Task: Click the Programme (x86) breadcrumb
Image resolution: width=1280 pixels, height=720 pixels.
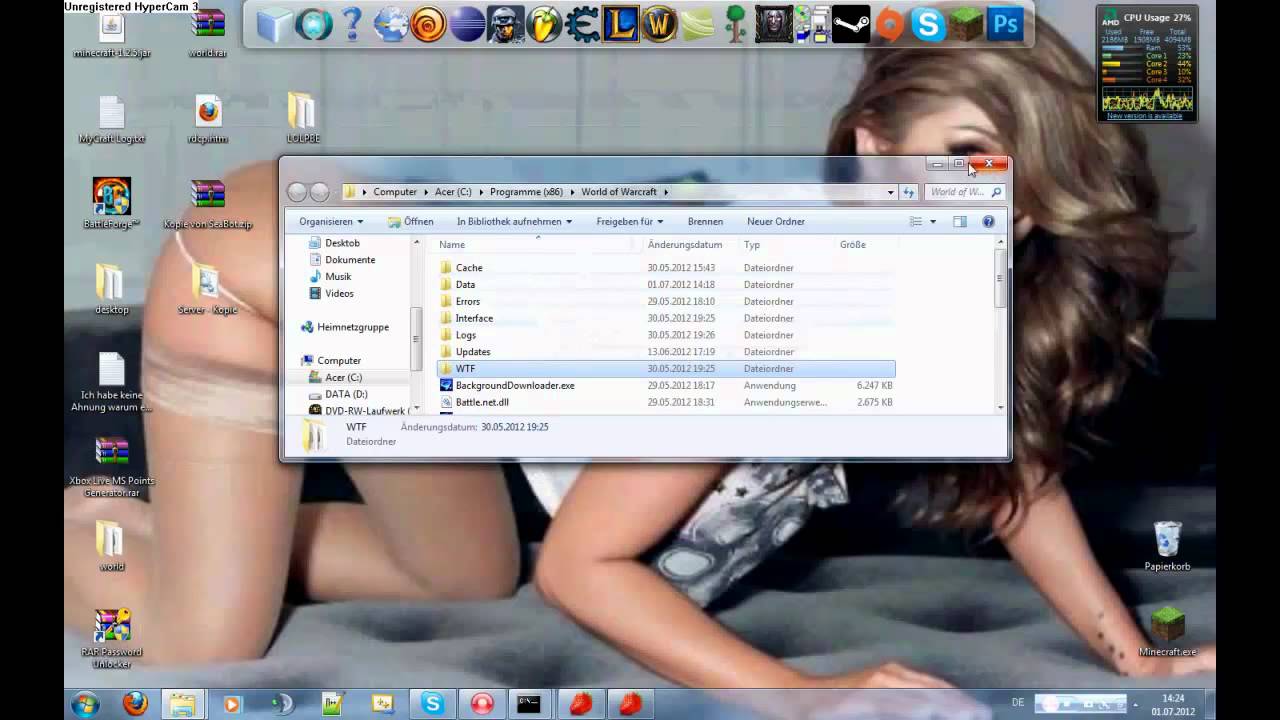Action: pyautogui.click(x=526, y=192)
